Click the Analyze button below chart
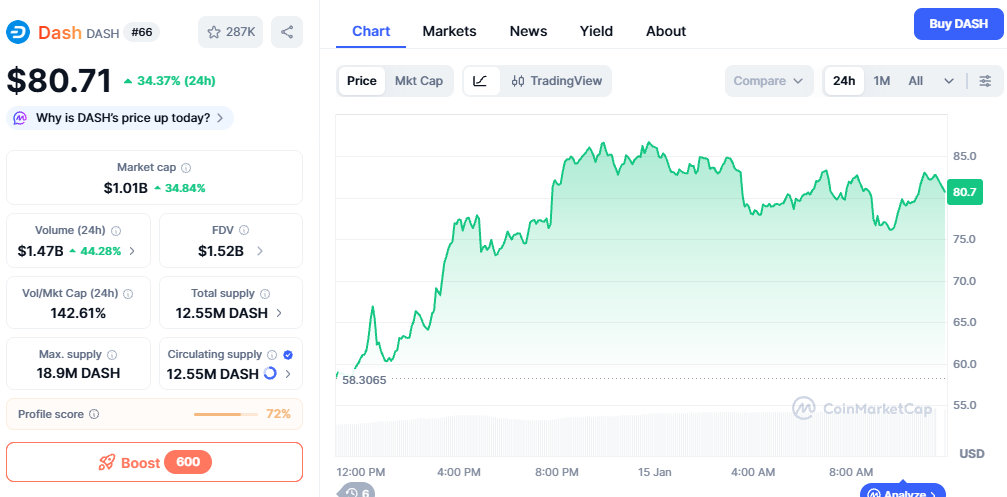Screen dimensions: 1007x497 pyautogui.click(x=903, y=491)
